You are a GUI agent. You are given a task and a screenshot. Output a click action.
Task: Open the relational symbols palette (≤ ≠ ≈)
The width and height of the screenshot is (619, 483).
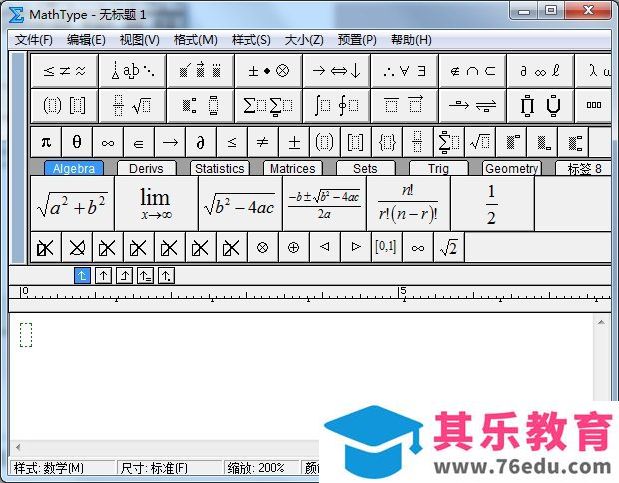[x=64, y=71]
